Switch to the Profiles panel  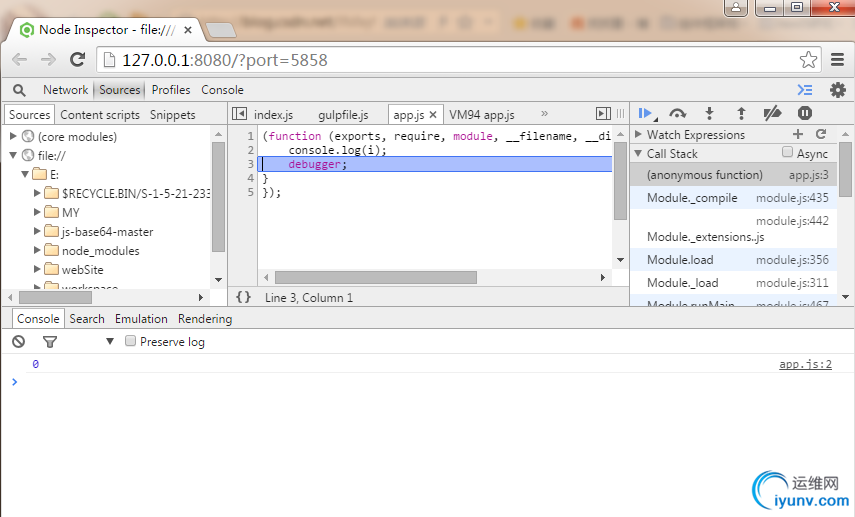pos(171,90)
